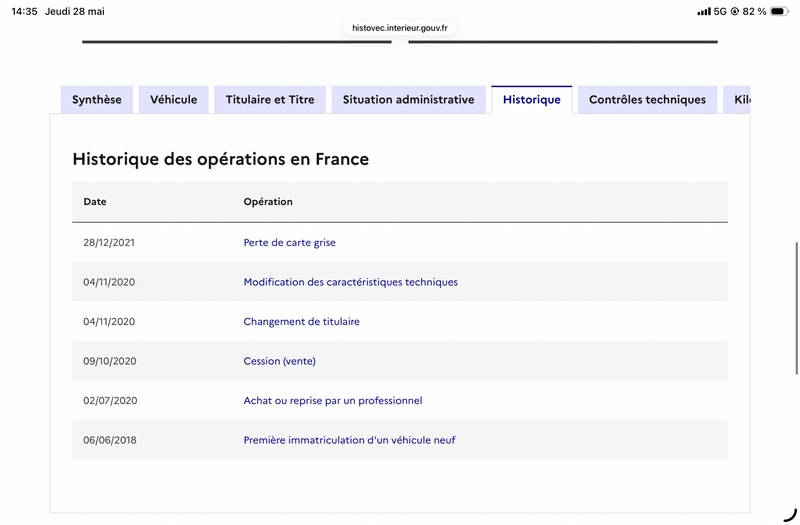Select the Cession (vente) link
The image size is (800, 525).
(280, 361)
